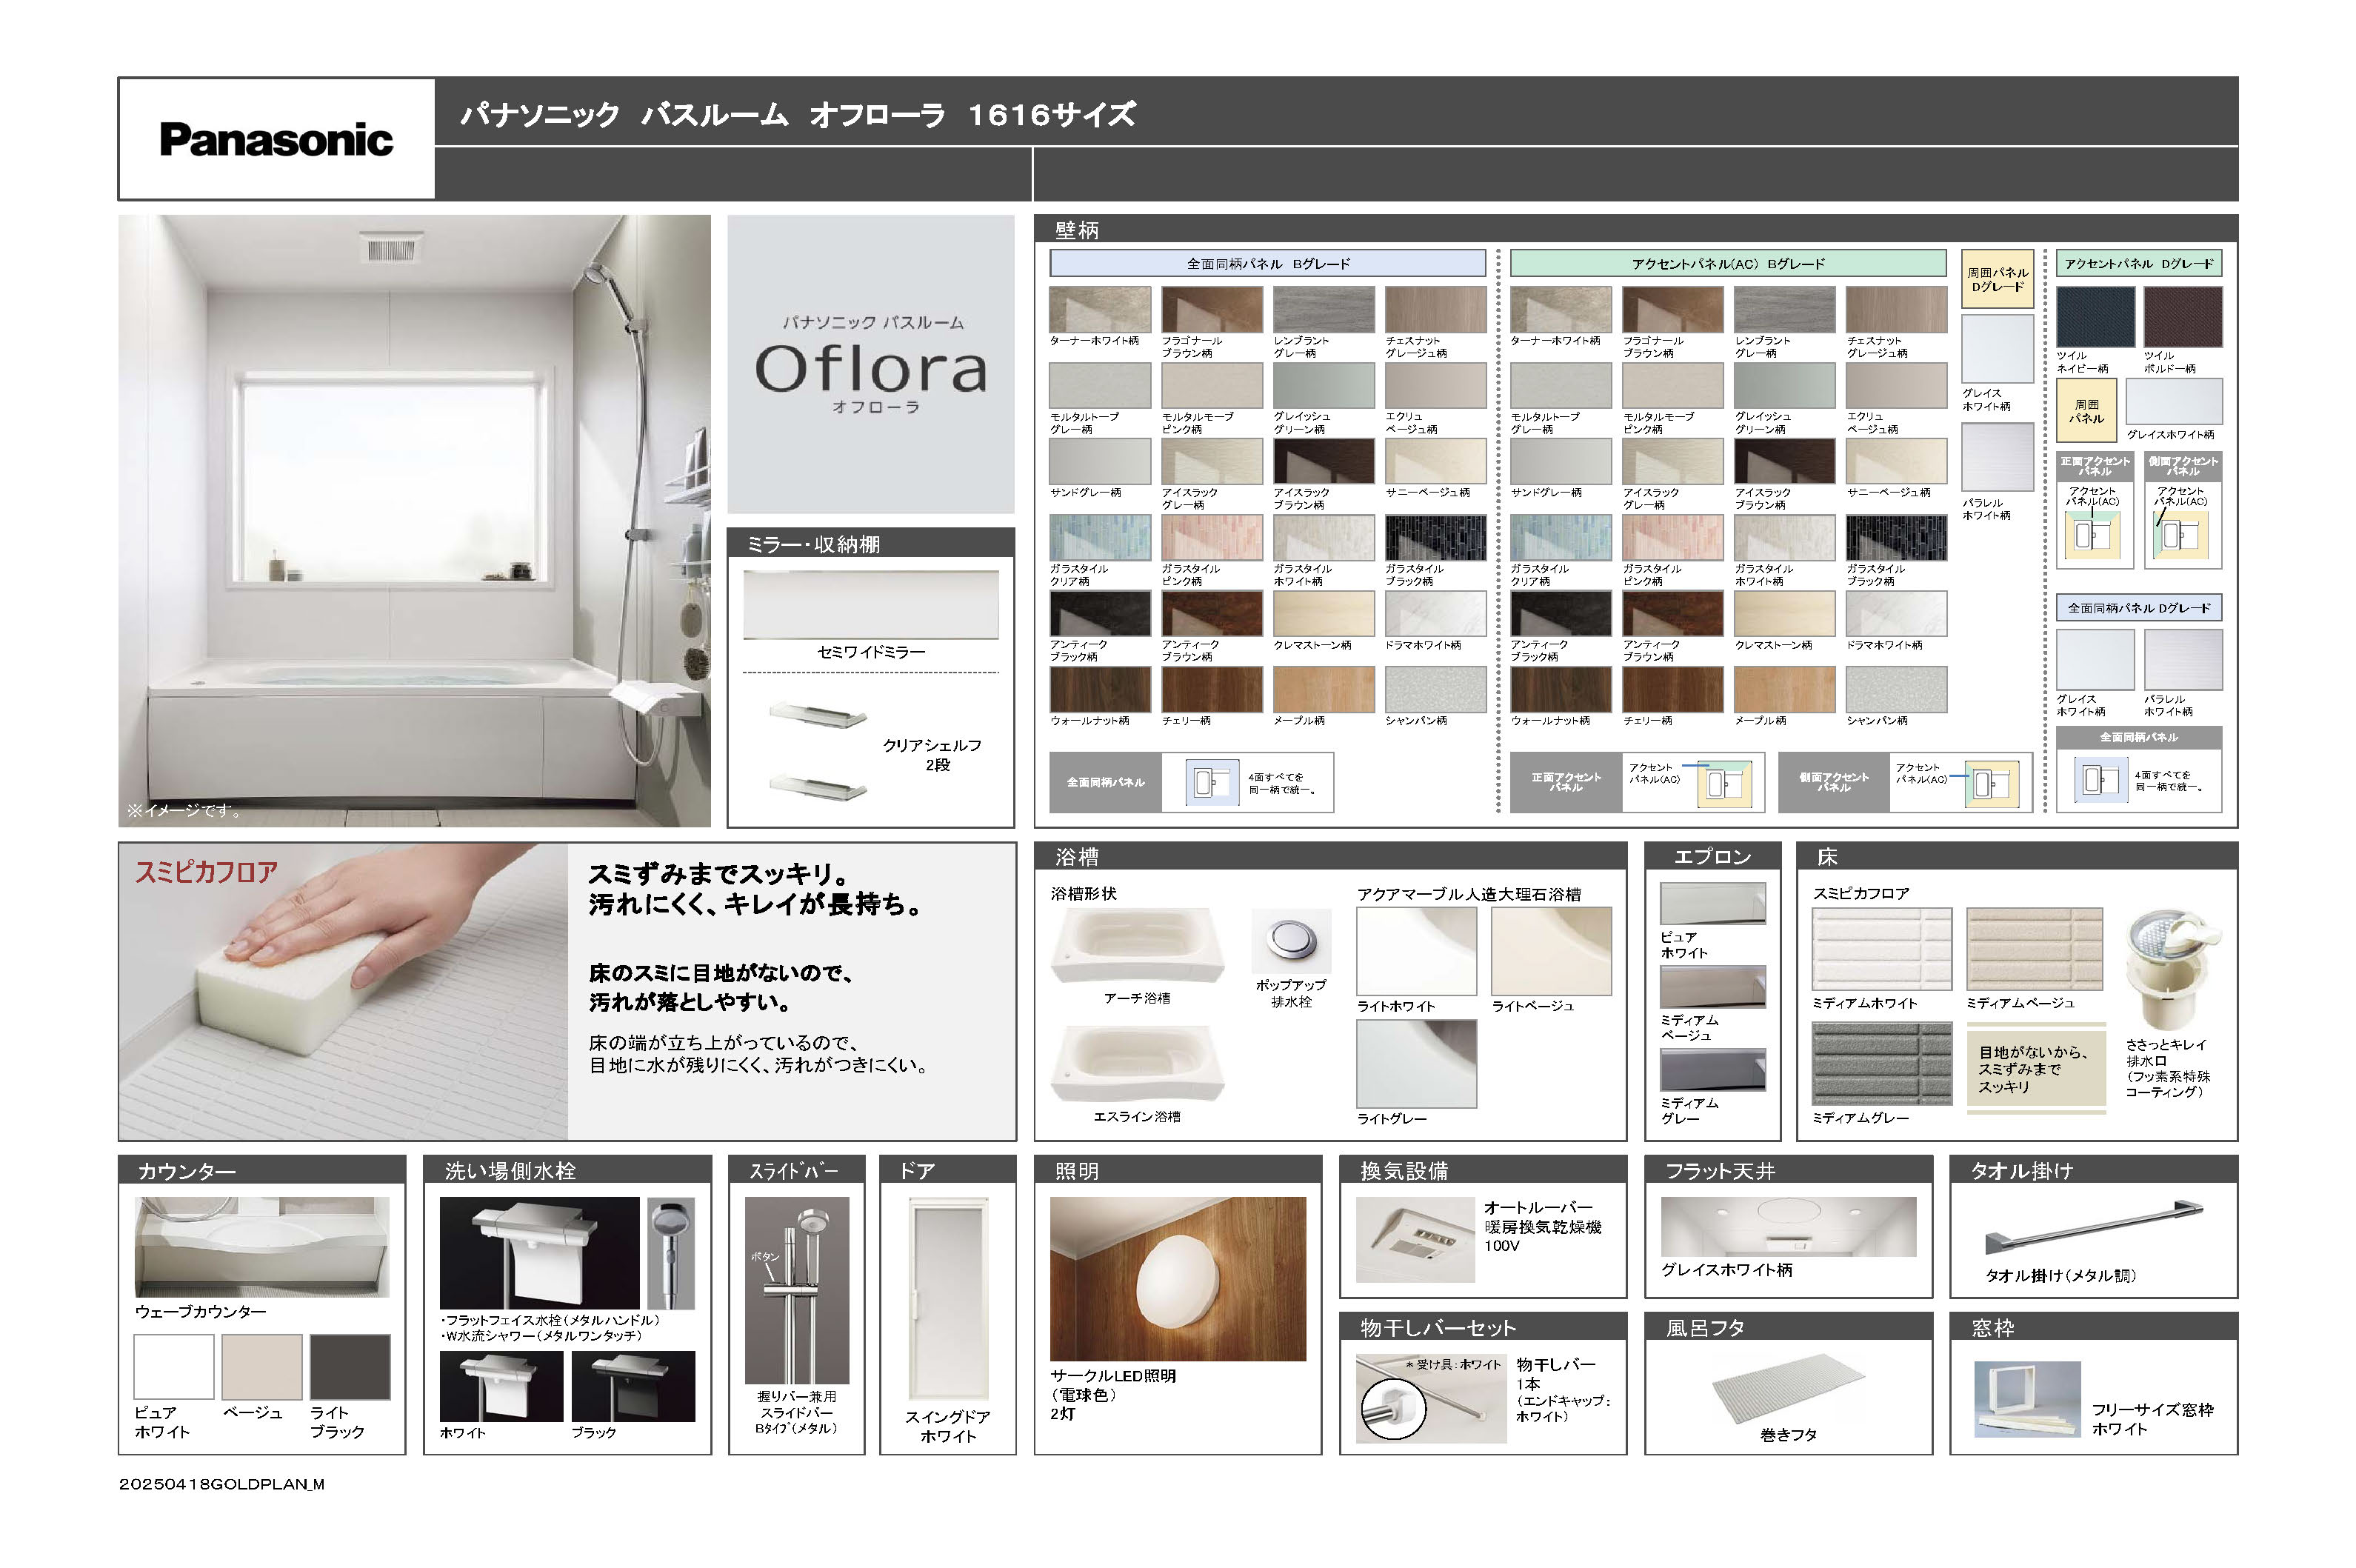Screen dimensions: 2356x1568
Task: Click the ホワイト faucet variant image
Action: 501,1386
